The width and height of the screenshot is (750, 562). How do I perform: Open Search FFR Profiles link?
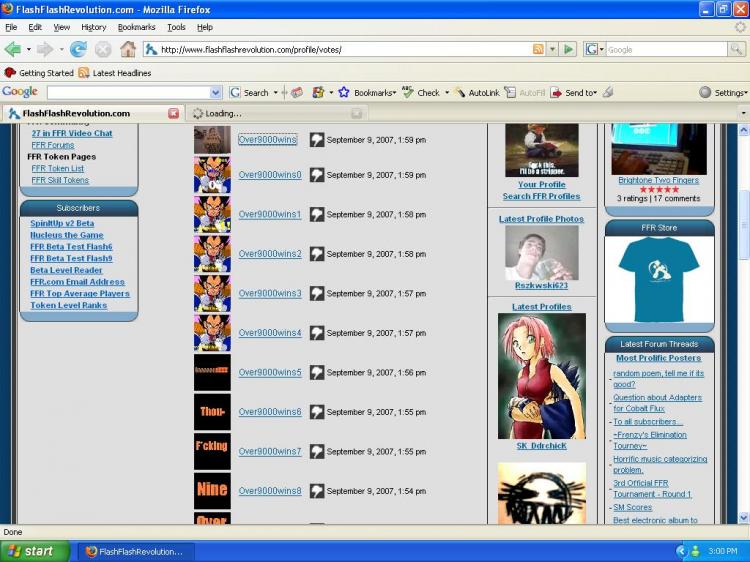click(x=541, y=197)
